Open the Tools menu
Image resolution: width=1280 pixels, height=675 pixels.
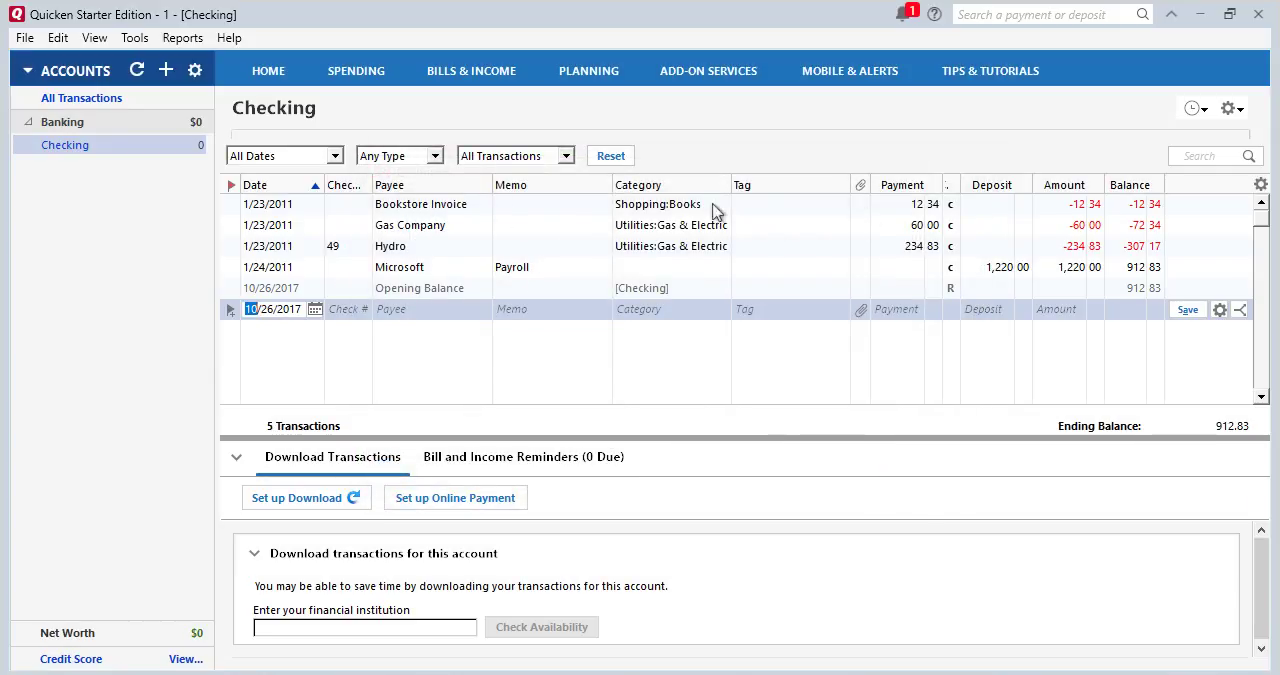(x=135, y=38)
